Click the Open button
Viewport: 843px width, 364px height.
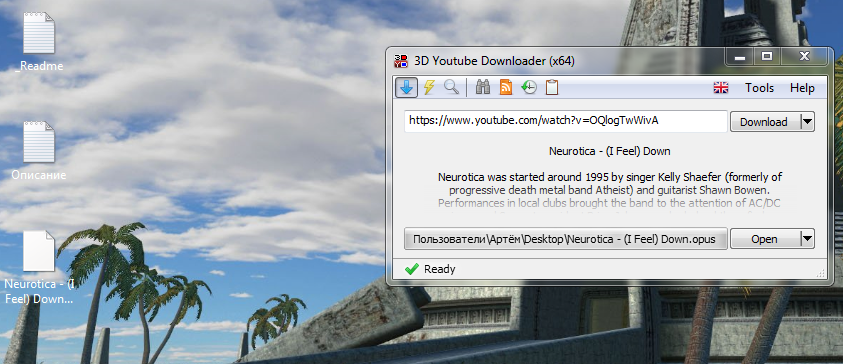765,239
